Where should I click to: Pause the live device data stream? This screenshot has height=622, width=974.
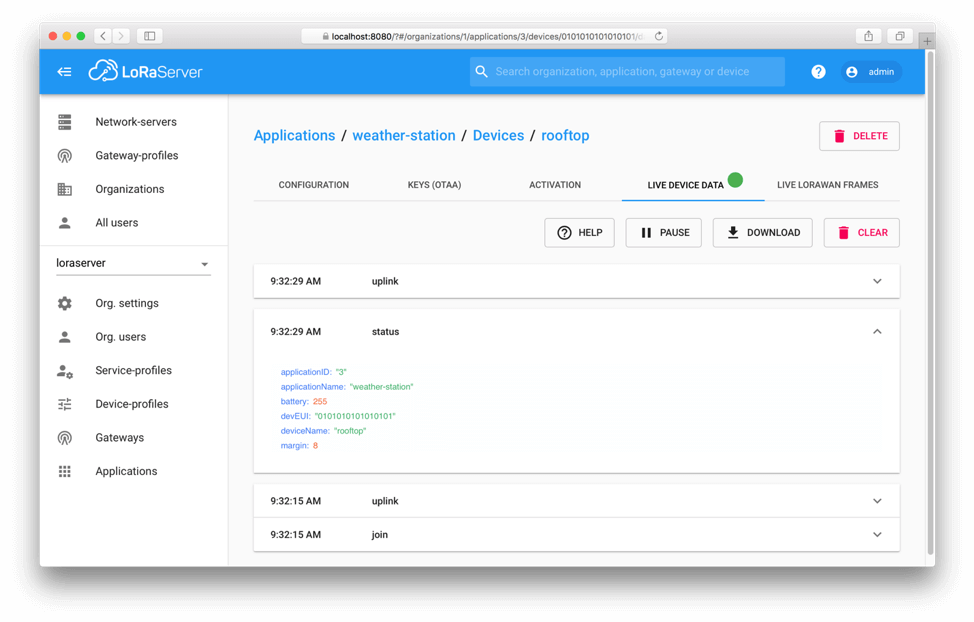point(663,232)
